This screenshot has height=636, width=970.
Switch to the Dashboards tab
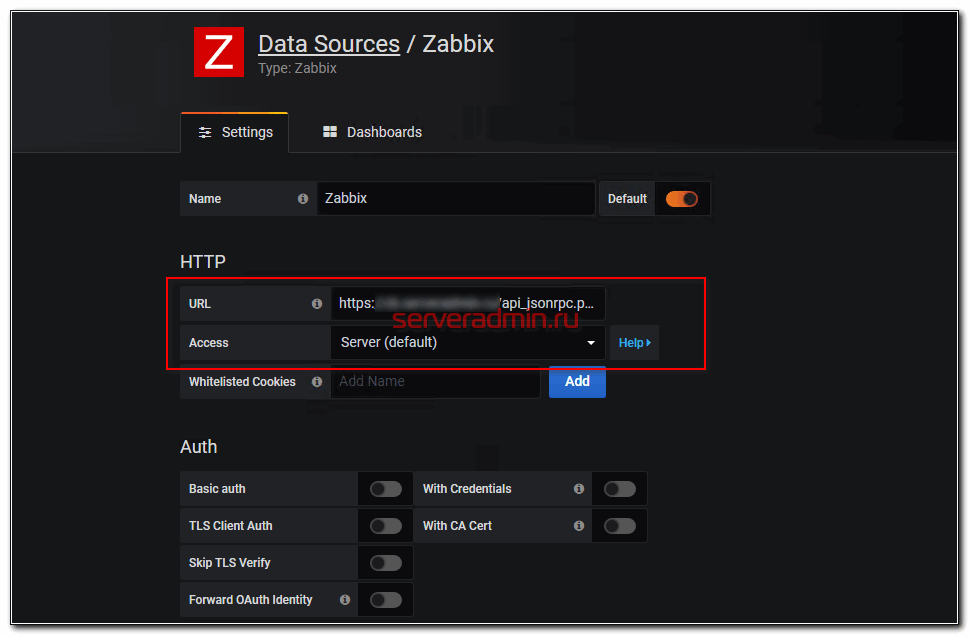pos(372,132)
